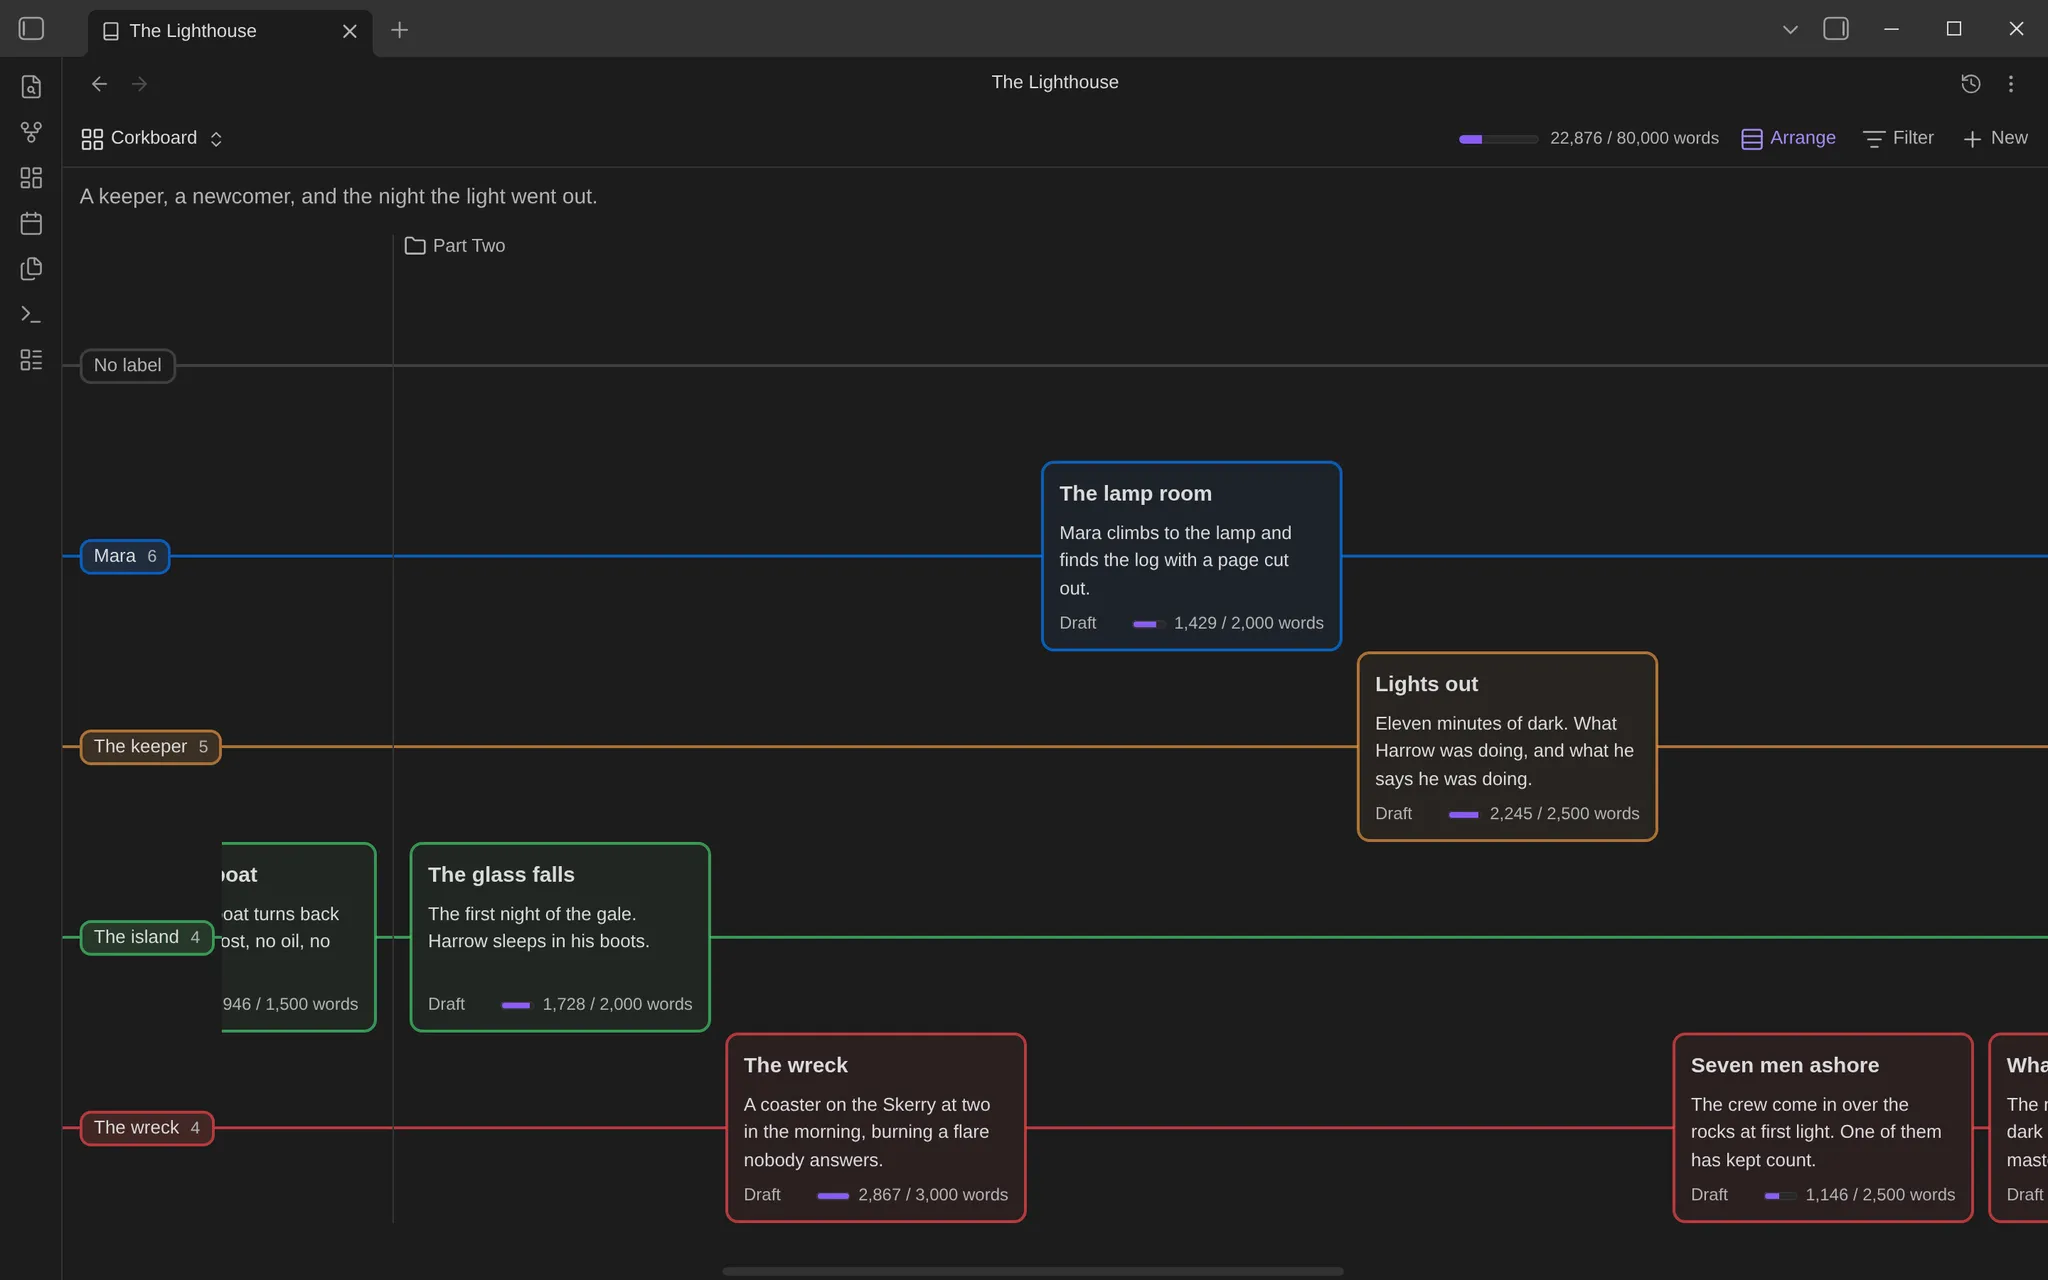Open the more options vertical dots menu

2011,84
